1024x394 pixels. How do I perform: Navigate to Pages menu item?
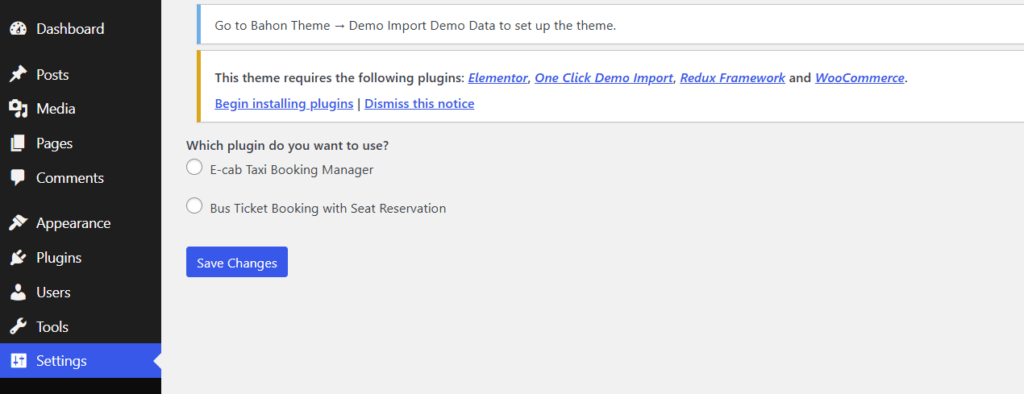point(80,143)
